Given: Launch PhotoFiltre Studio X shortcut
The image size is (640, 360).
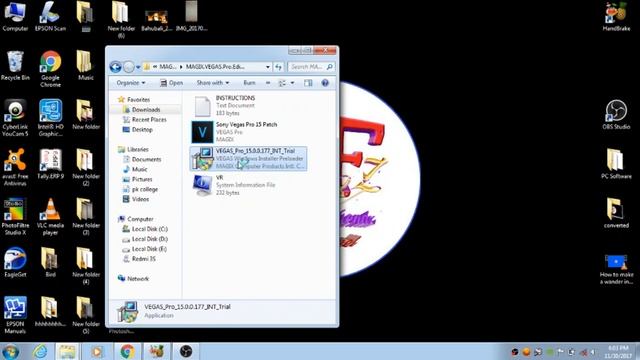Looking at the screenshot, I should (x=15, y=216).
